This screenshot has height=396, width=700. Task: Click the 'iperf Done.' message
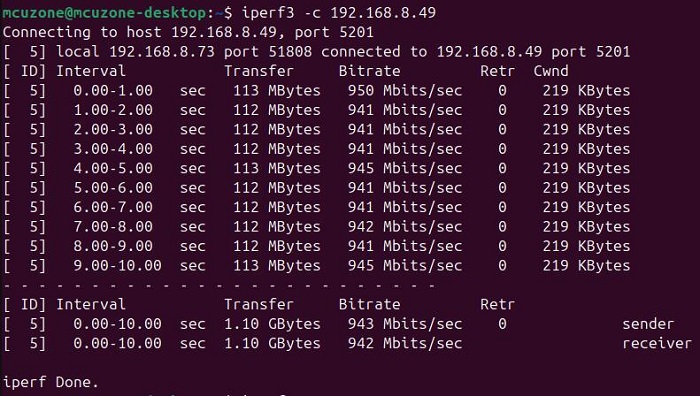pos(50,382)
